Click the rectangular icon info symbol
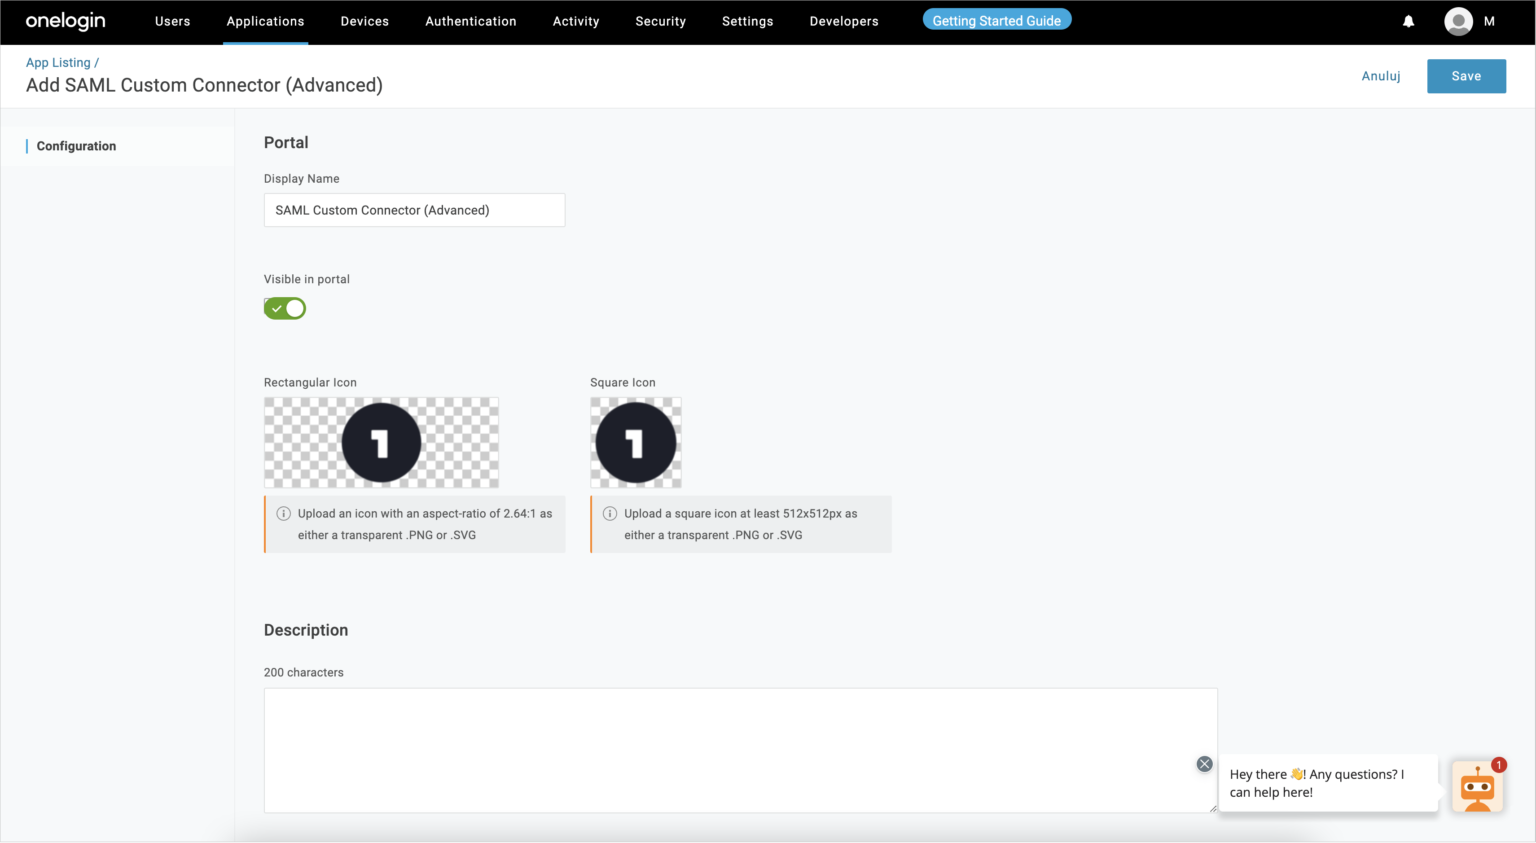 [283, 513]
